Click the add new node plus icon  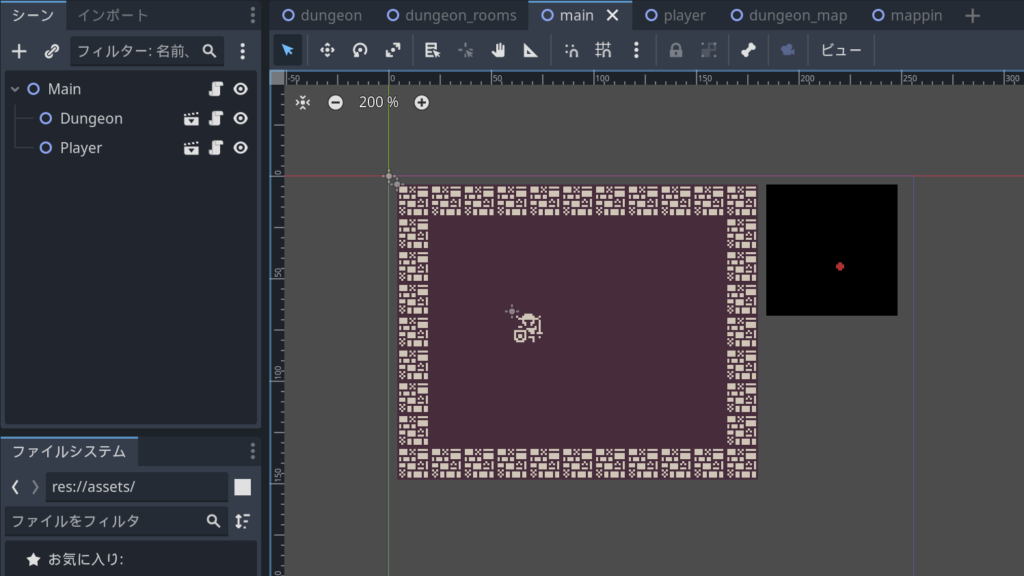click(19, 51)
